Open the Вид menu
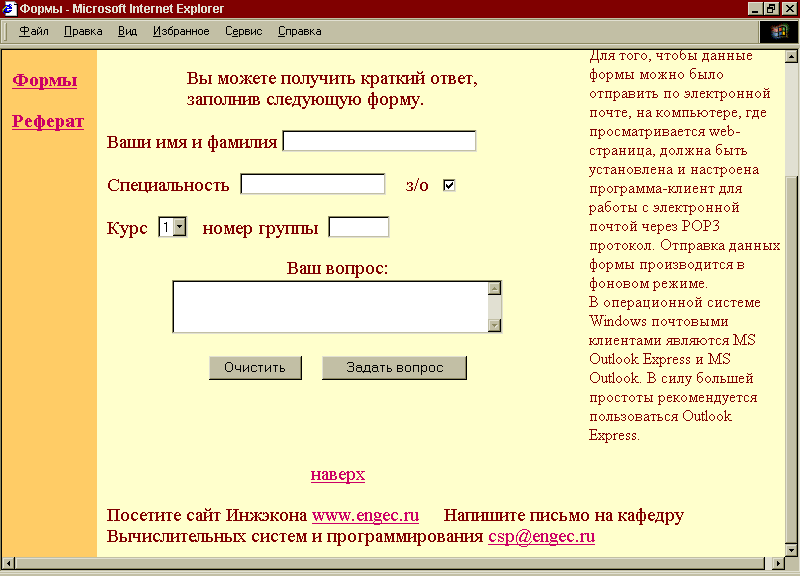Viewport: 800px width, 576px height. pos(128,32)
